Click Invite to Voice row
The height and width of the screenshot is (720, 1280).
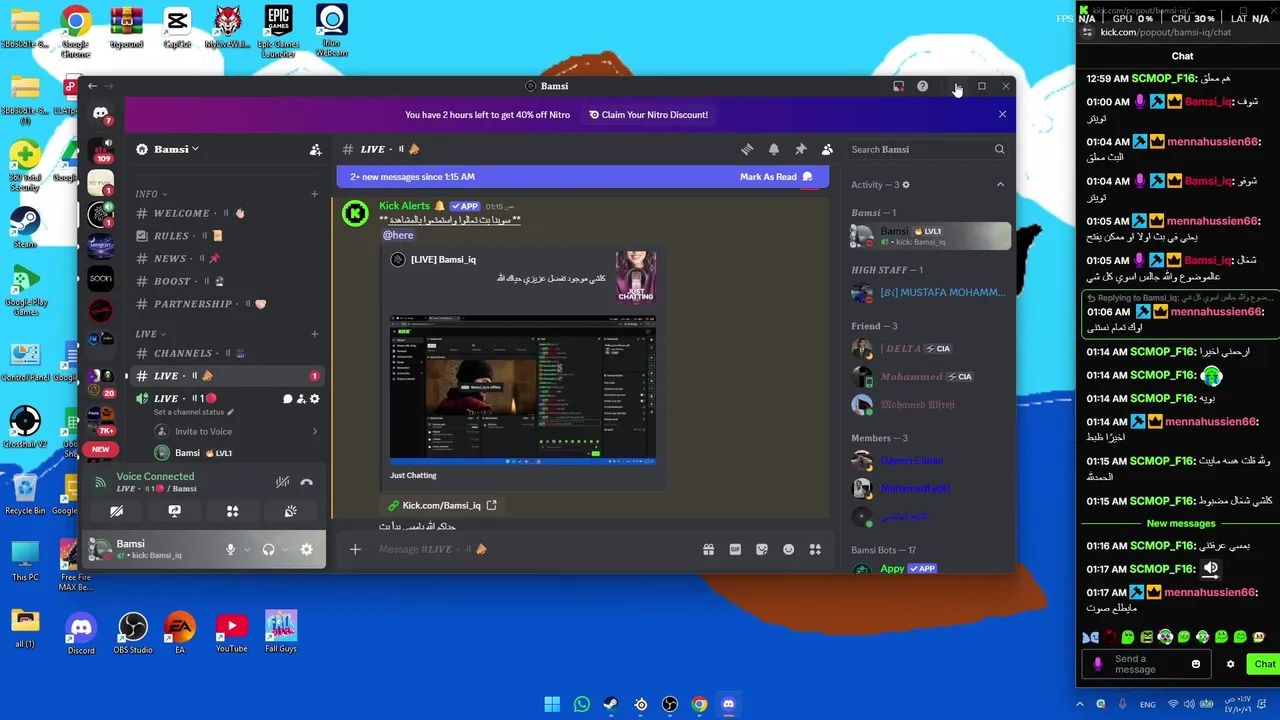(236, 432)
